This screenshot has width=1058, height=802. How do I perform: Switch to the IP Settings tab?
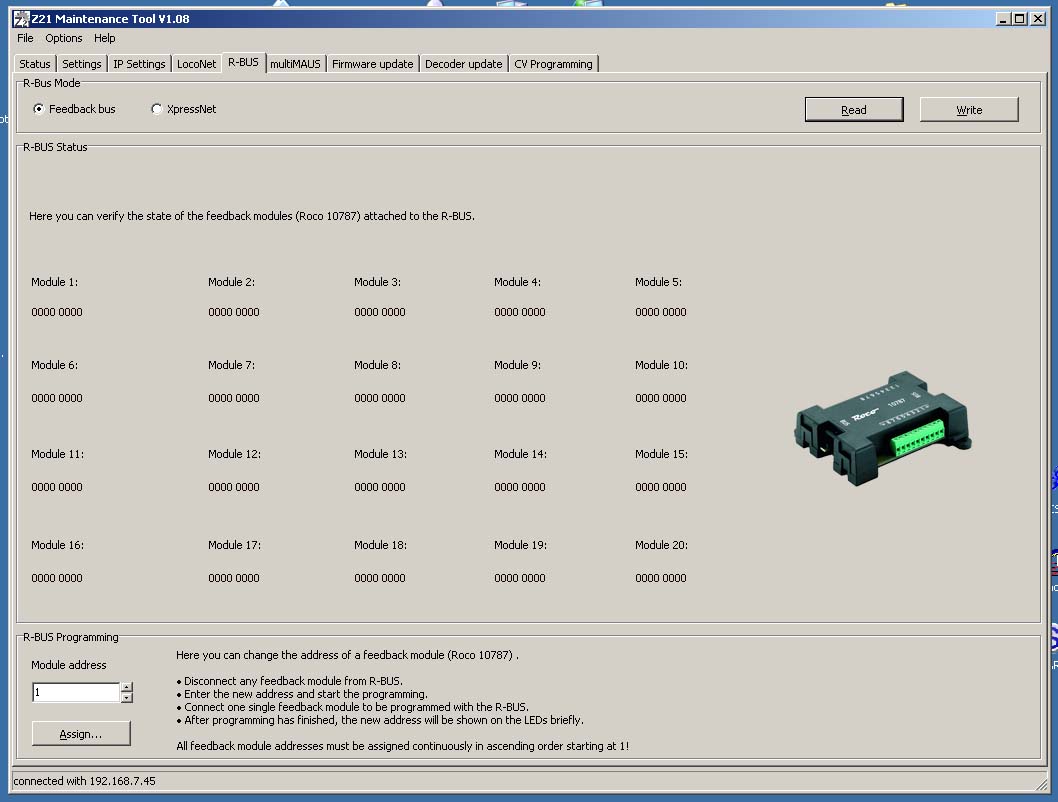pyautogui.click(x=139, y=64)
